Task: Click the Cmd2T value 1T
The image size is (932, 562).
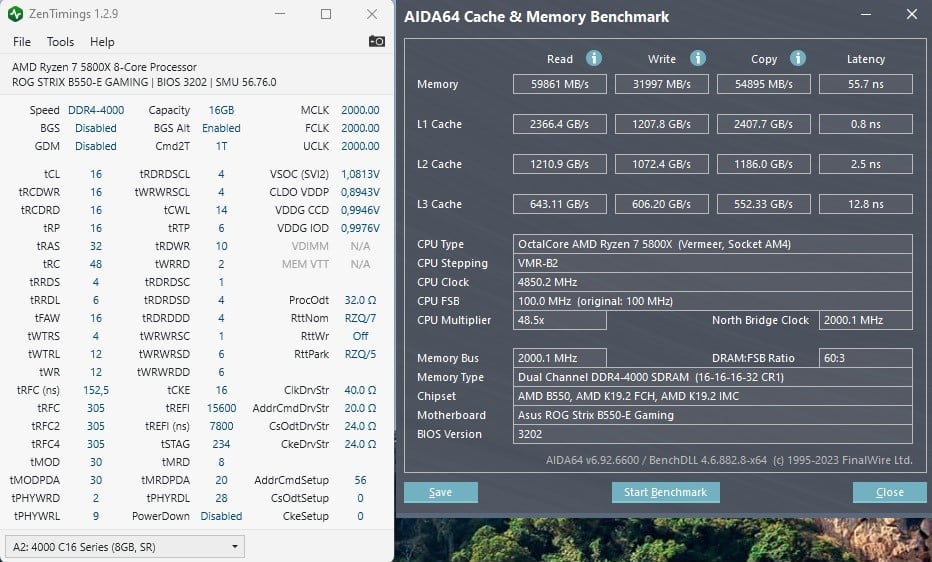Action: [x=221, y=146]
